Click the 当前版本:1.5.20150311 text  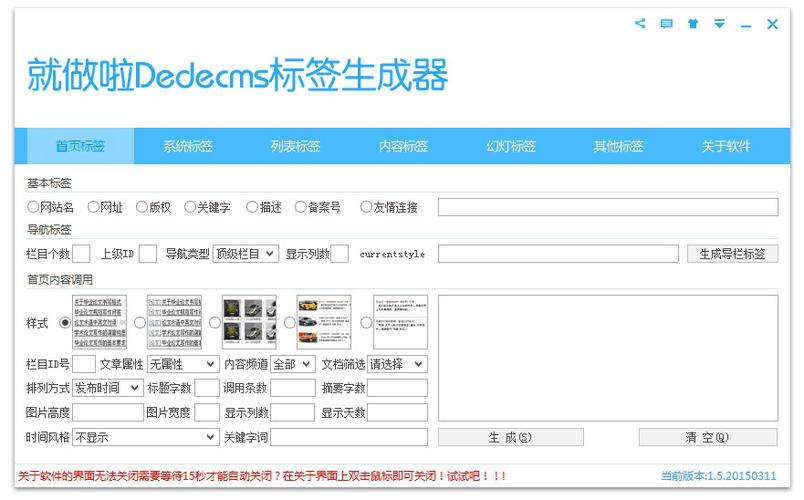coord(719,476)
